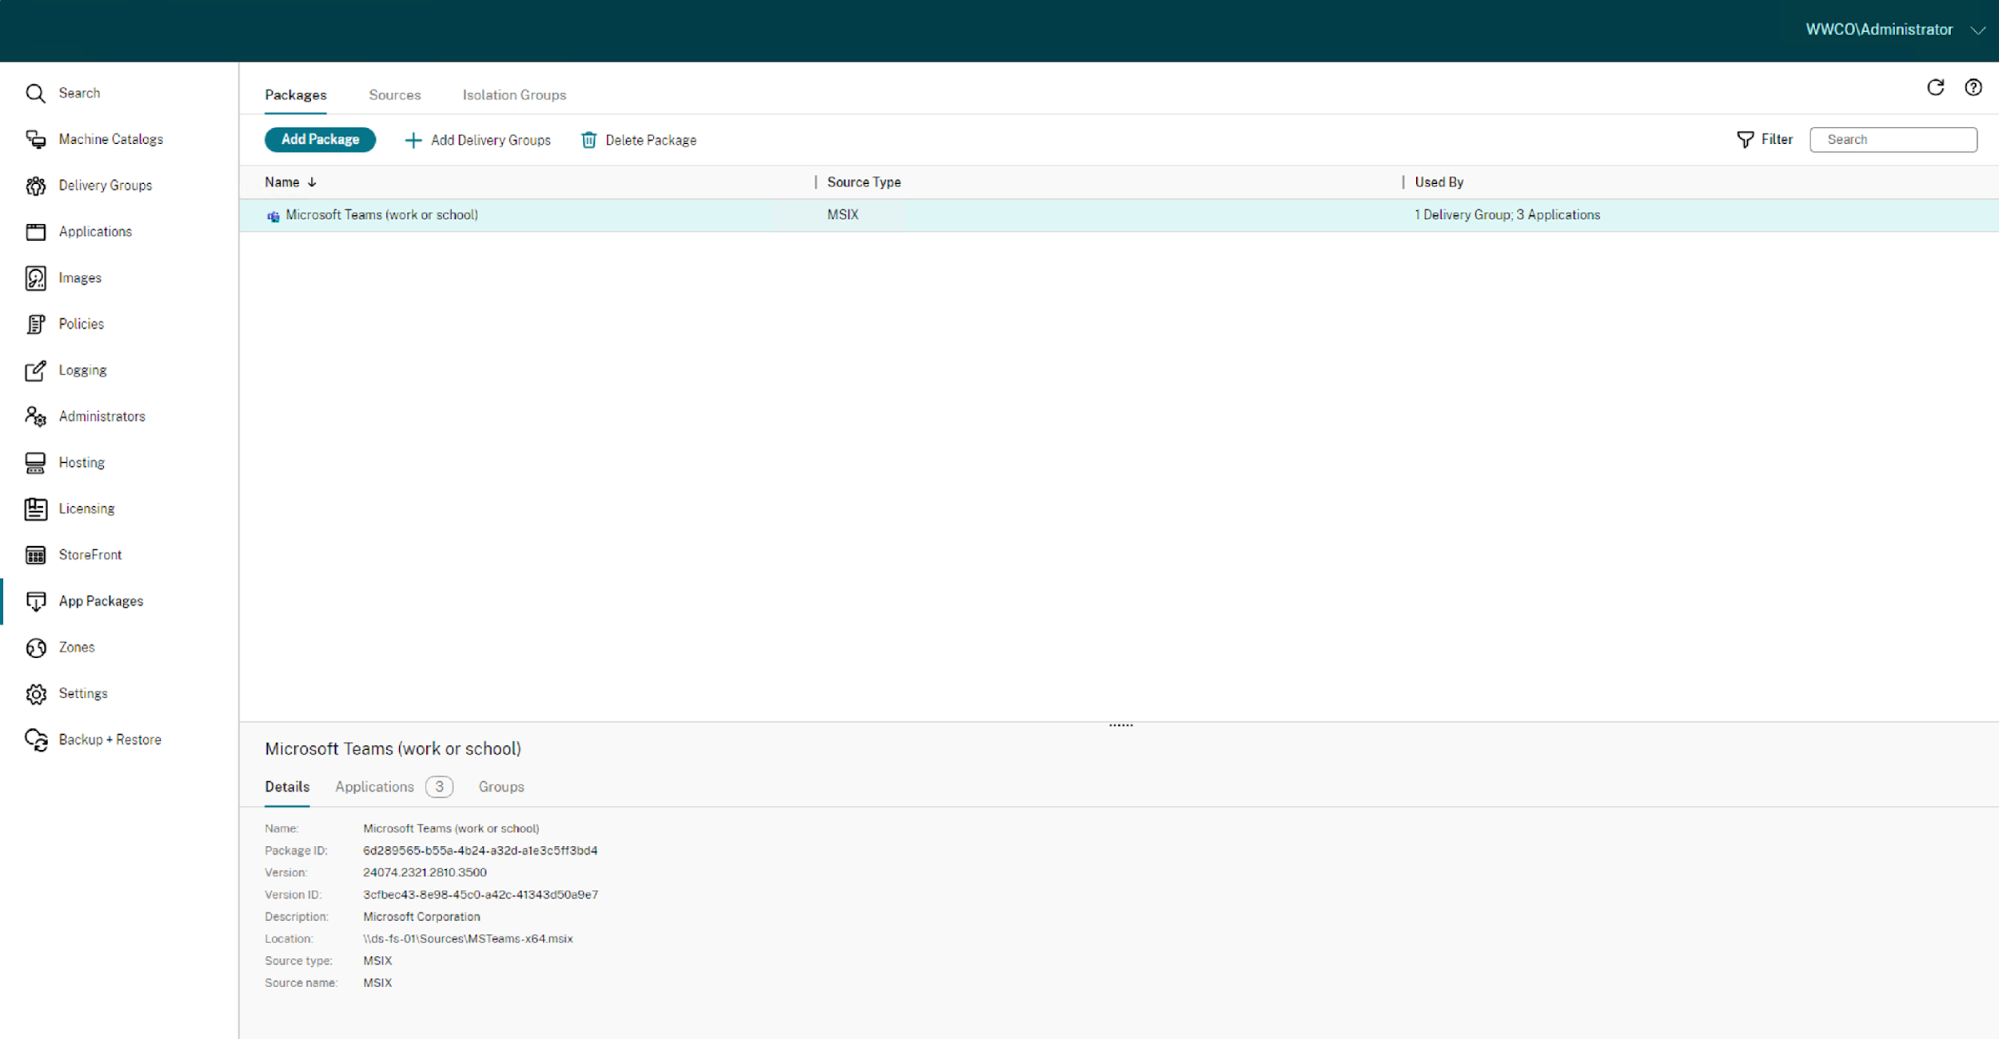Click the Policies icon in the sidebar
Screen dimensions: 1999x1040
click(36, 324)
